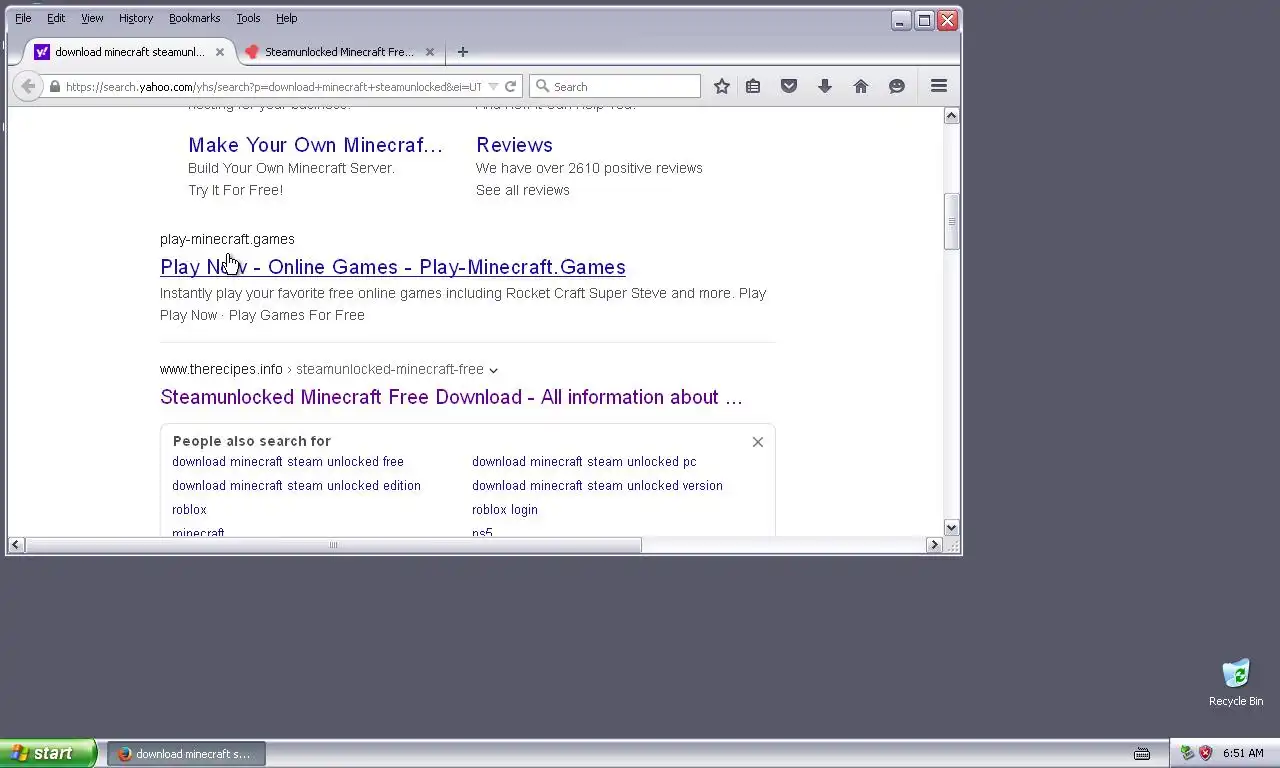Click the red shield security tray icon
Image resolution: width=1280 pixels, height=768 pixels.
pos(1205,753)
